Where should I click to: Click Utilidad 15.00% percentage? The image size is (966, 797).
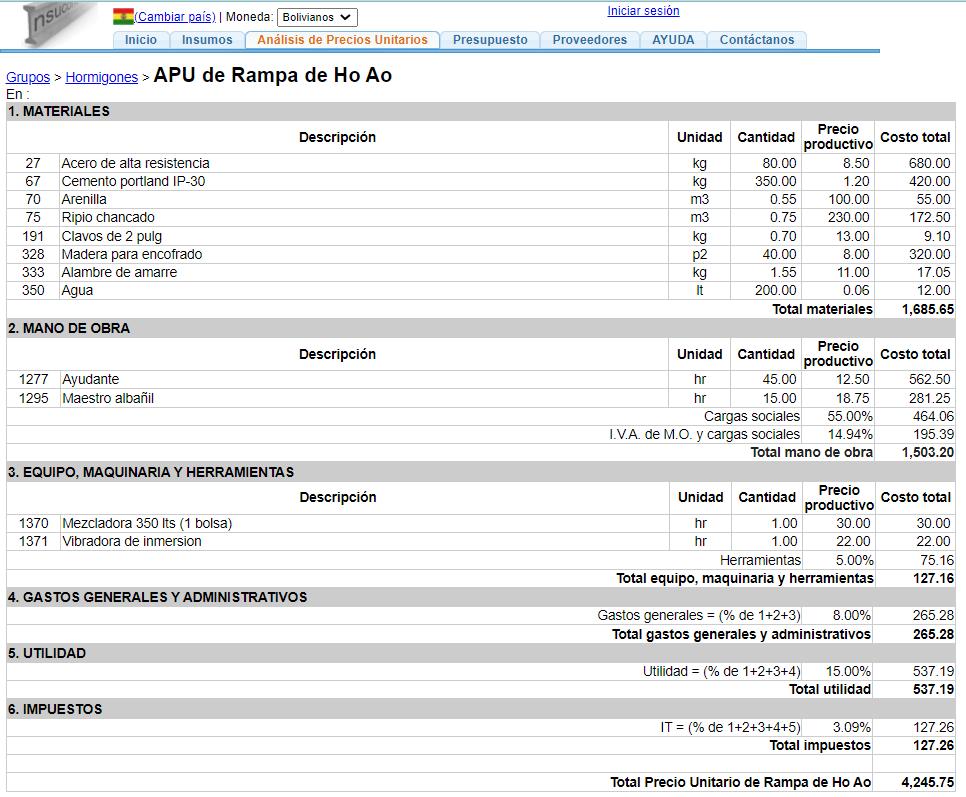tap(848, 671)
